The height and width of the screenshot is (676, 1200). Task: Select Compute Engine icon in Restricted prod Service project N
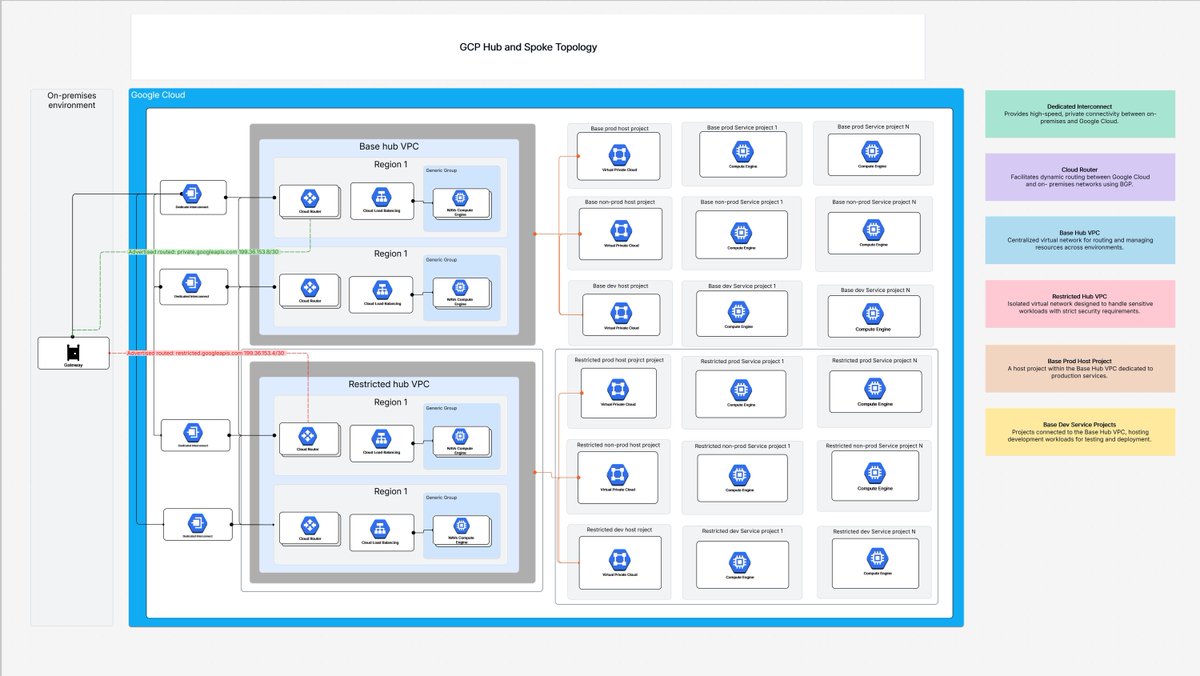click(875, 388)
